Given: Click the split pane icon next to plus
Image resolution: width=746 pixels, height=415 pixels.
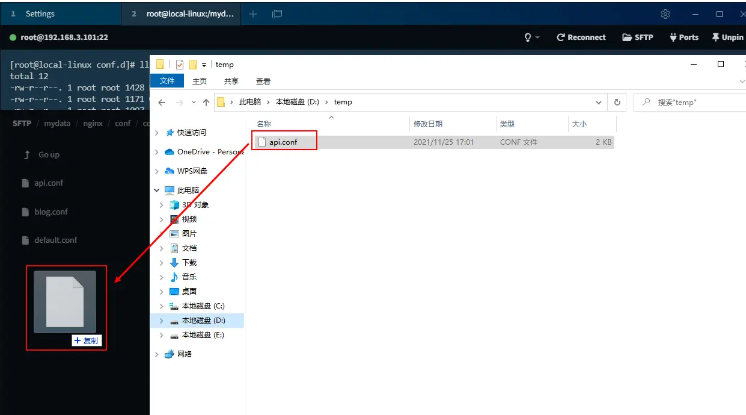Looking at the screenshot, I should (x=277, y=14).
